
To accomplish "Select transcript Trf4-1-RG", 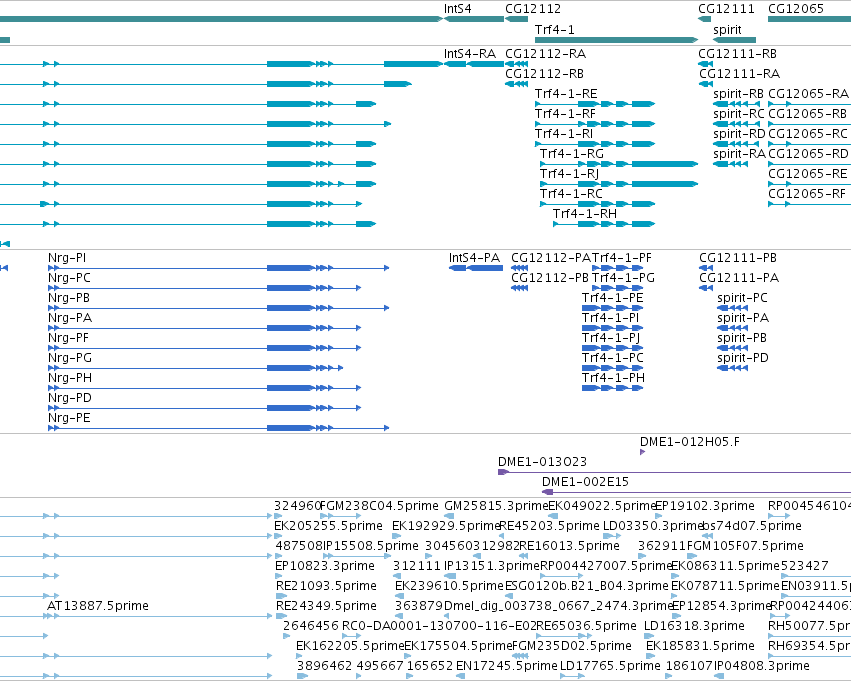I will pyautogui.click(x=571, y=154).
